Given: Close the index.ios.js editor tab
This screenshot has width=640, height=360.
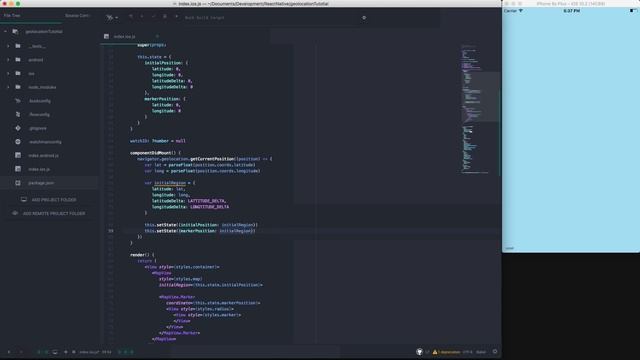Looking at the screenshot, I should coord(157,36).
